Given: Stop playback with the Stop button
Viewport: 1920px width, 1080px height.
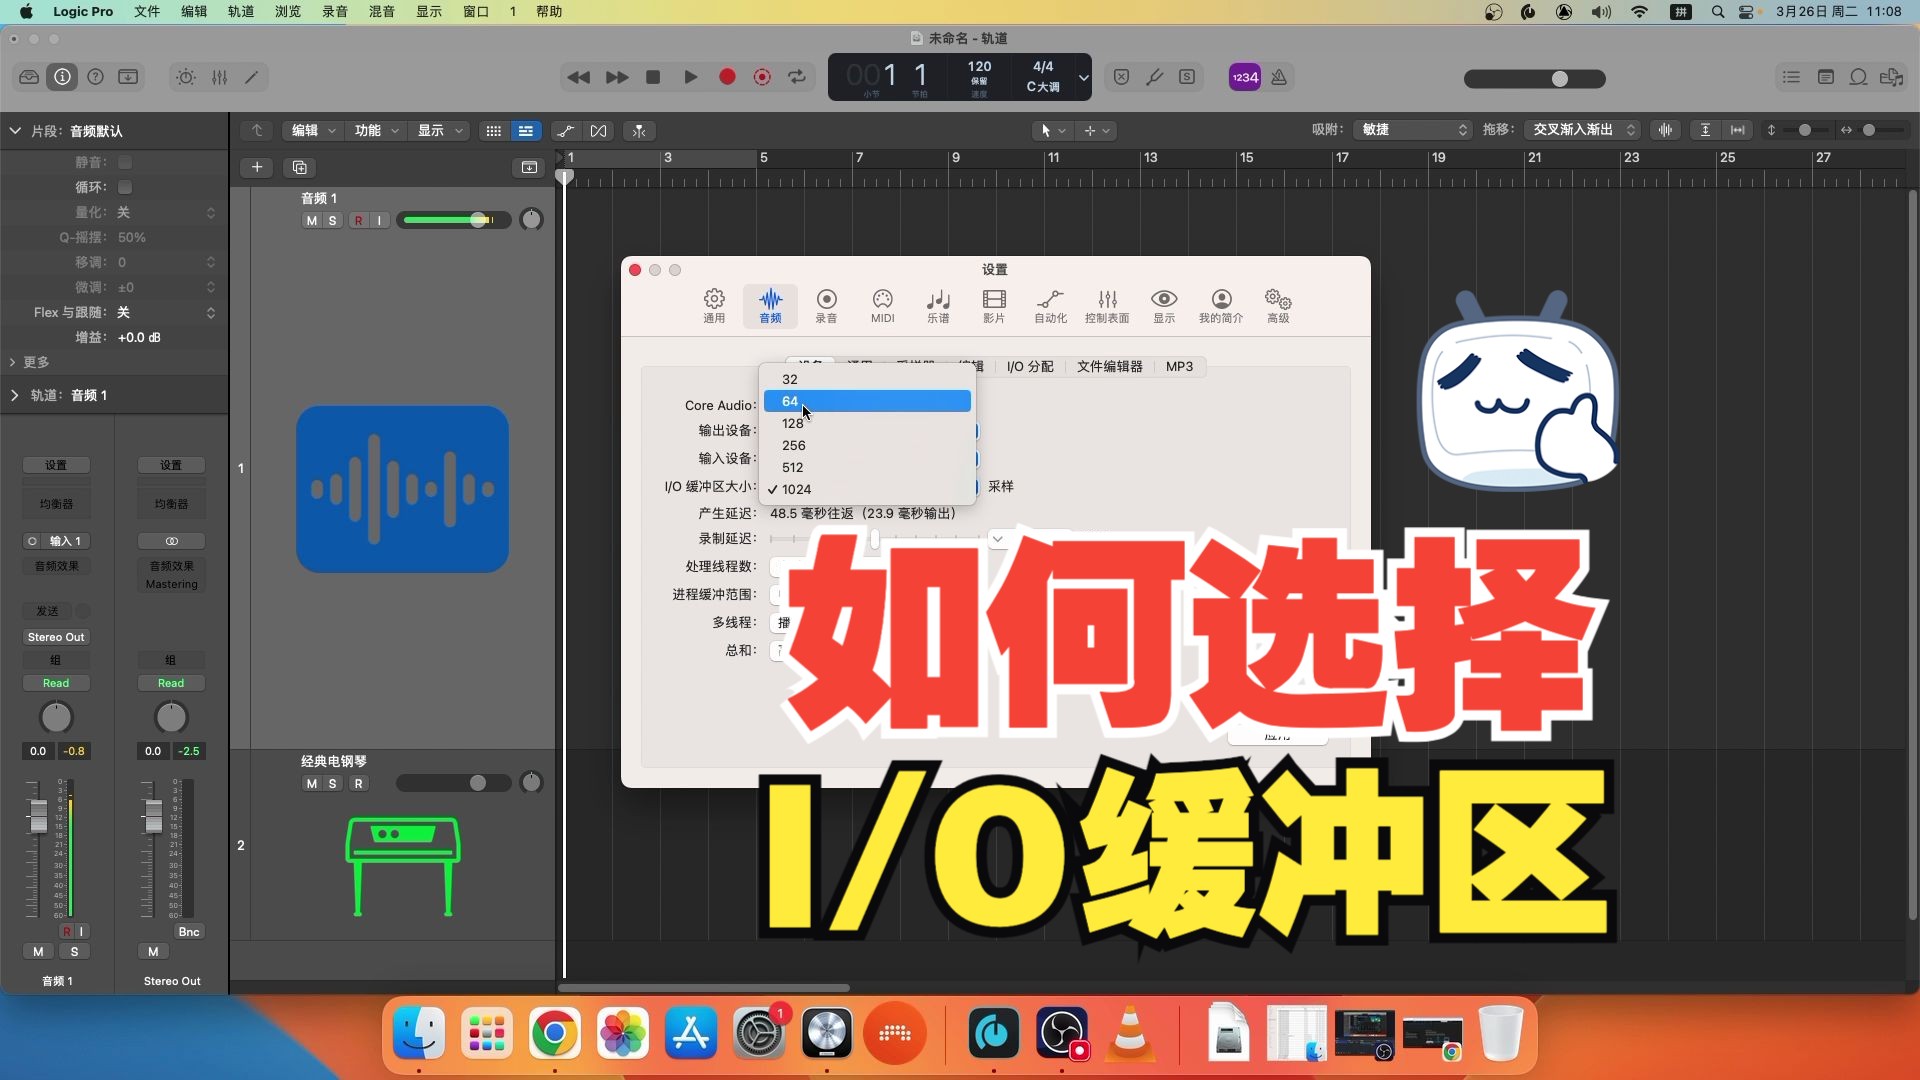Looking at the screenshot, I should (653, 77).
